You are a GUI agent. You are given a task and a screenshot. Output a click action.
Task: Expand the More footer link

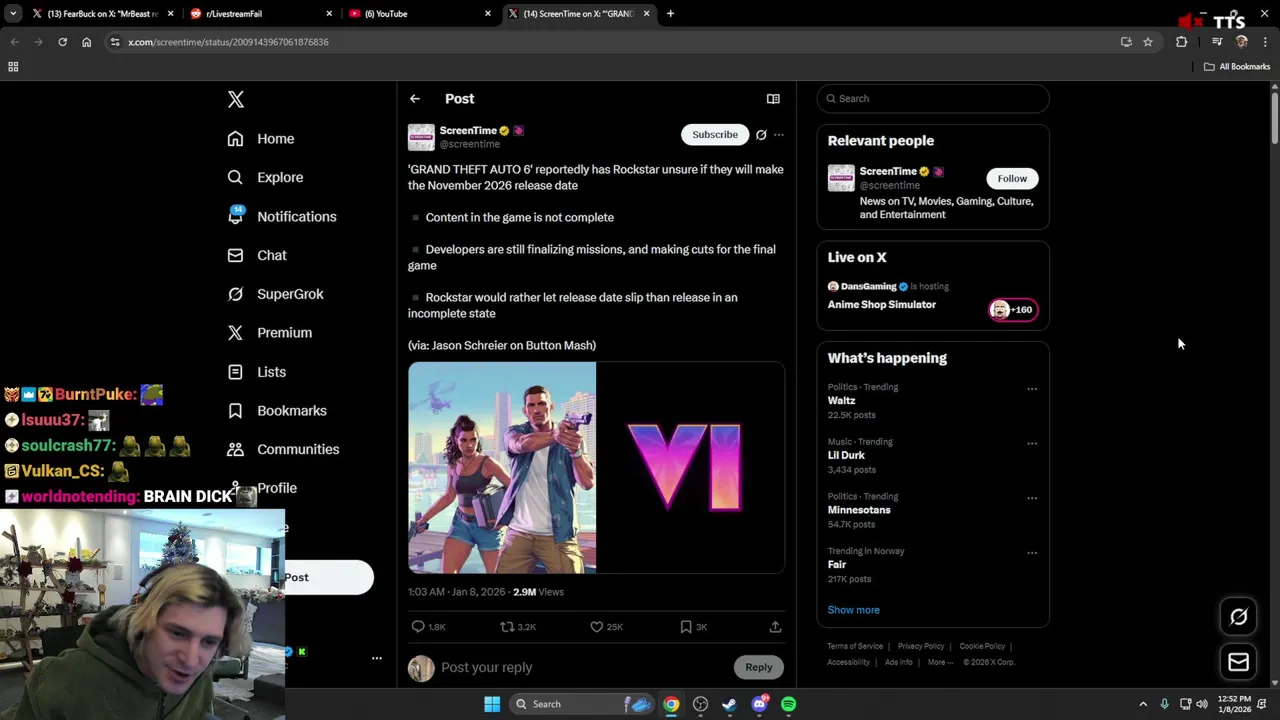click(939, 662)
